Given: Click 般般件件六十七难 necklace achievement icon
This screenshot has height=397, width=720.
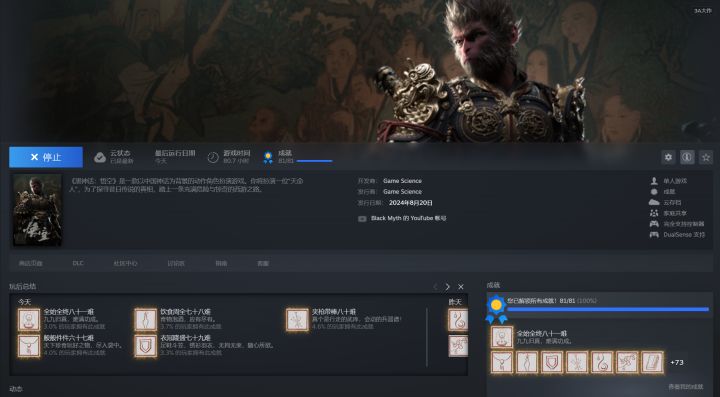Looking at the screenshot, I should [29, 346].
